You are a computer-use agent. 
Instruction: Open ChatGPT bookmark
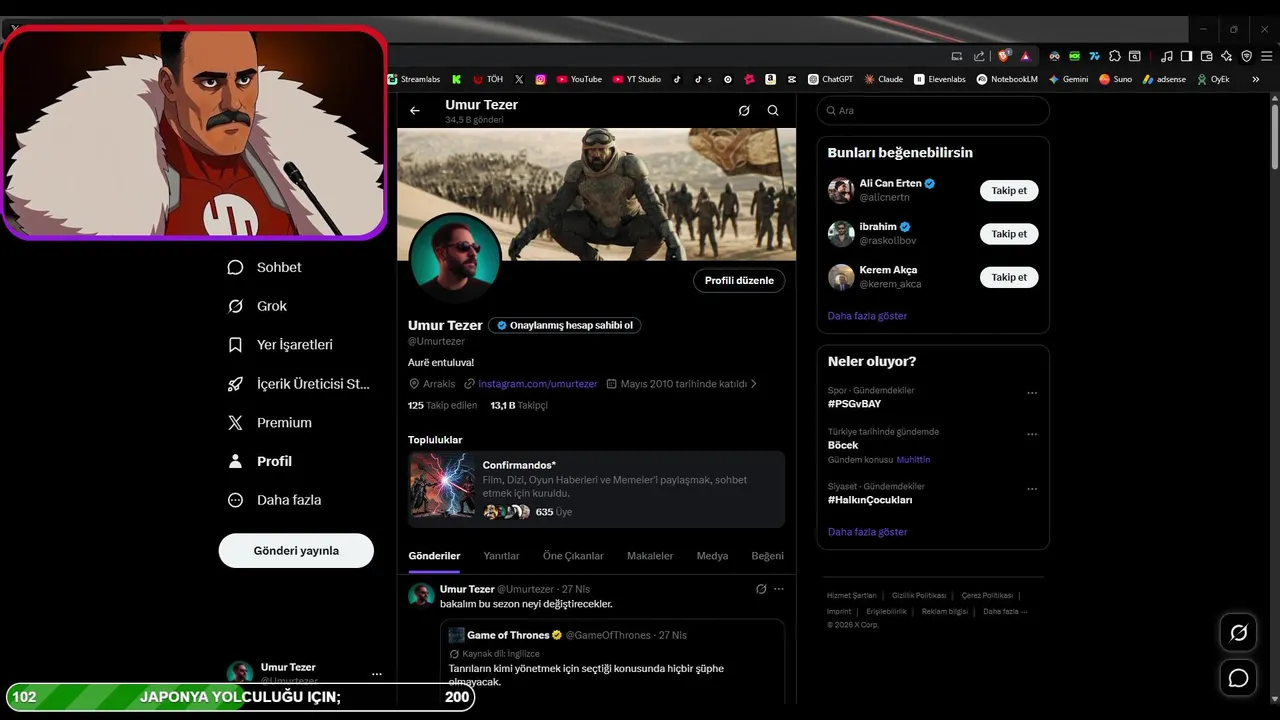831,79
